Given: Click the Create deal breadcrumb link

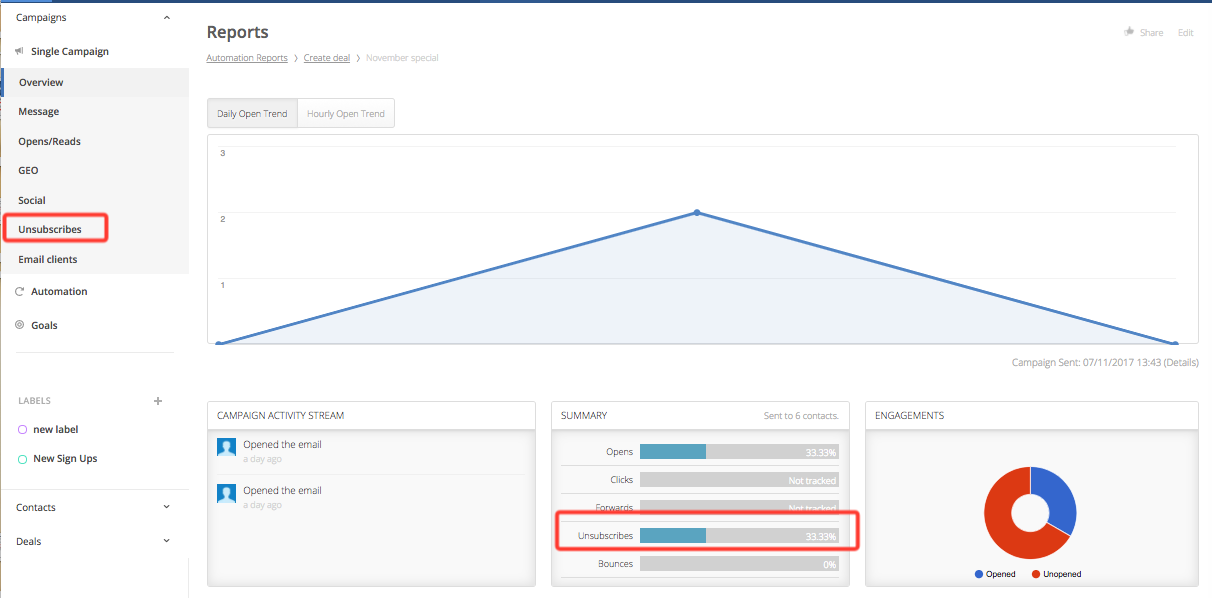Looking at the screenshot, I should tap(327, 58).
